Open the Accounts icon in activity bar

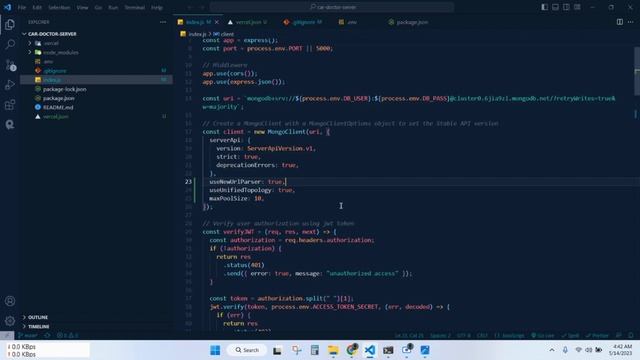[x=10, y=301]
